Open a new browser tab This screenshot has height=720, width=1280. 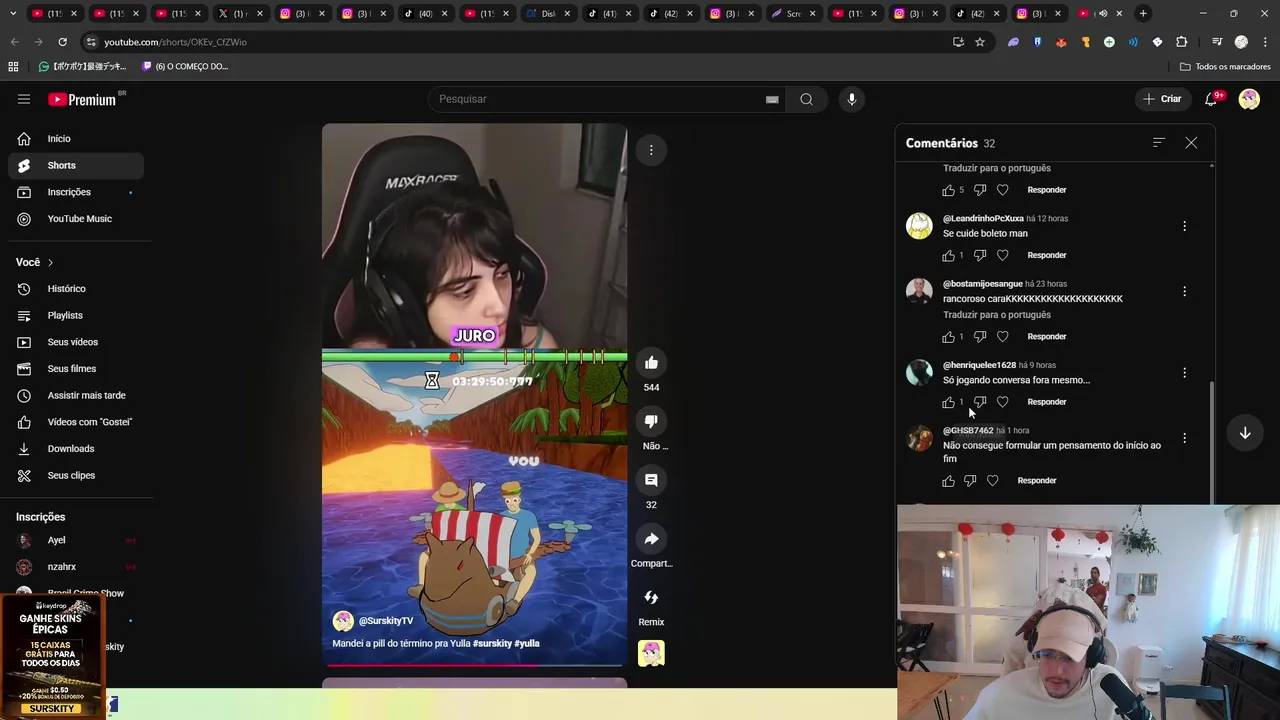click(1143, 14)
